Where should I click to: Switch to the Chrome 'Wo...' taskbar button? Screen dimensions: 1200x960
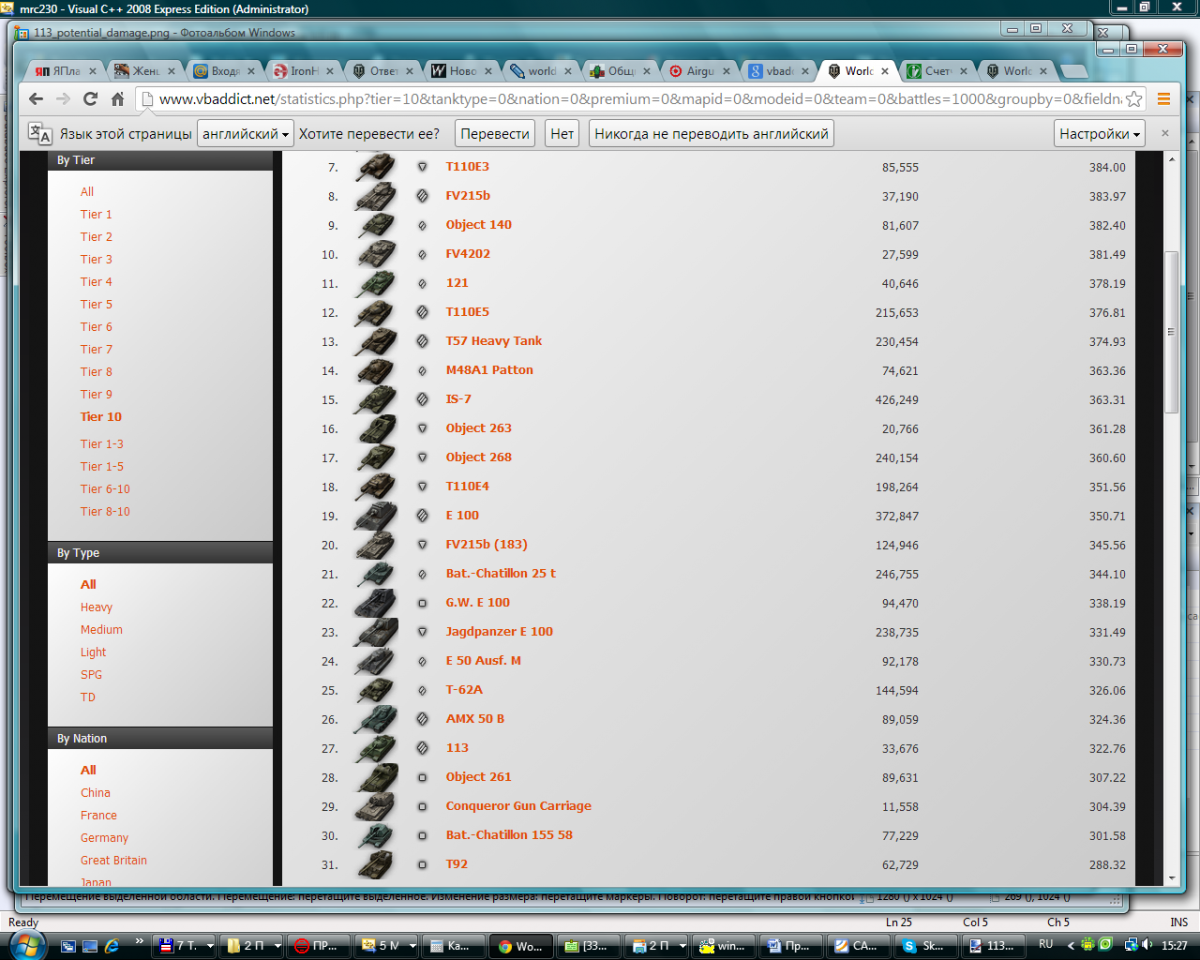click(519, 945)
